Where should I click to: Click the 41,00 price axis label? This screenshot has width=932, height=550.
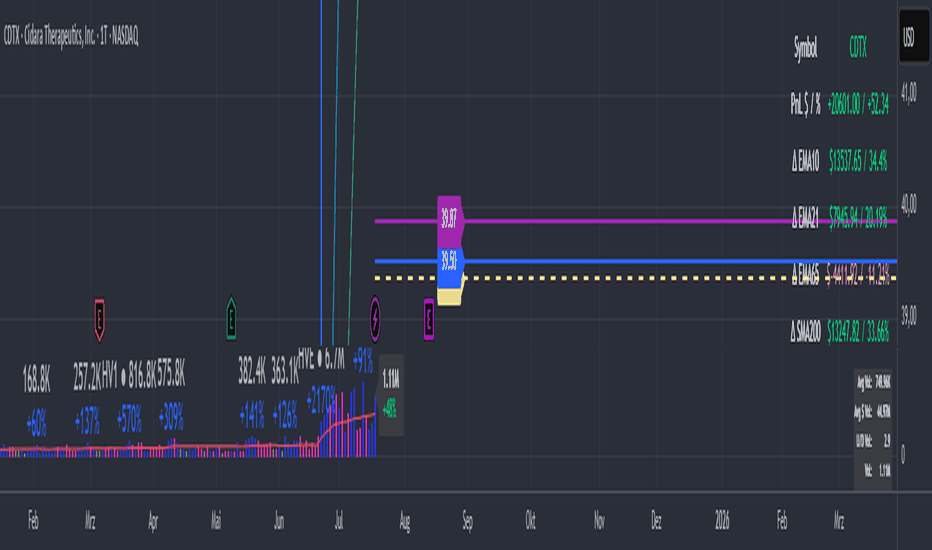909,92
